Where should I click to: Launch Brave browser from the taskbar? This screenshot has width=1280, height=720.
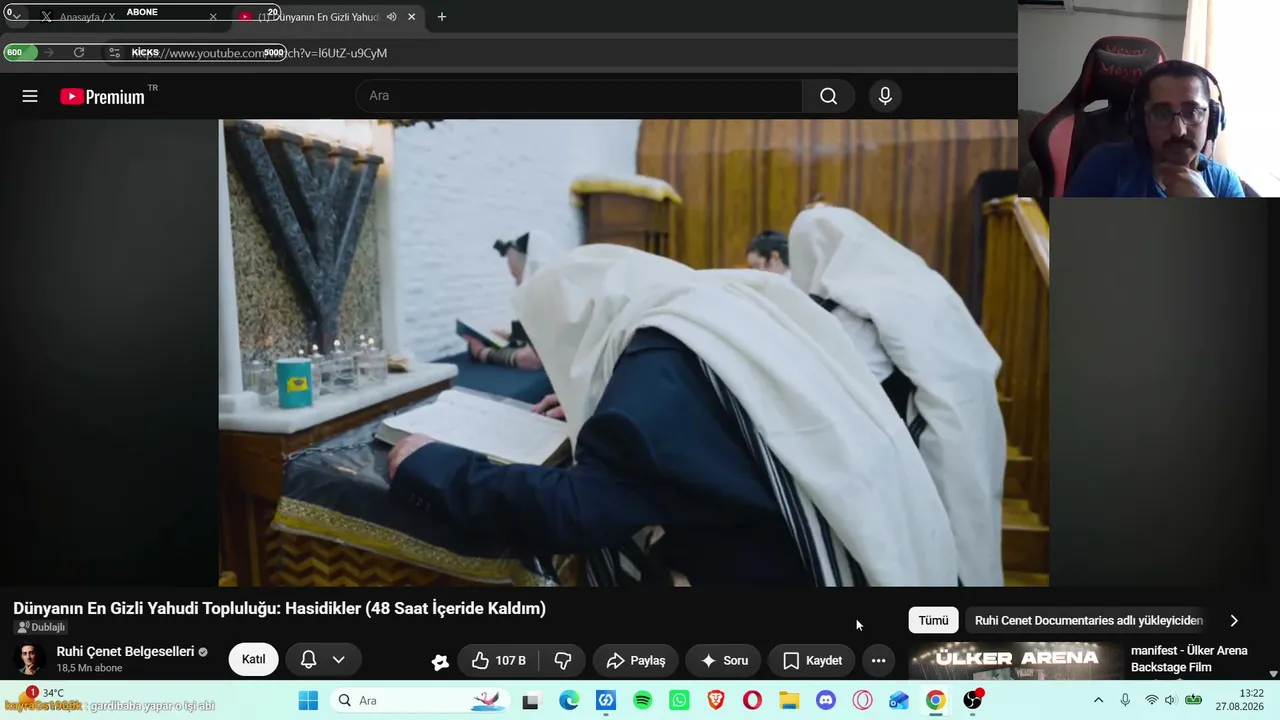(716, 700)
